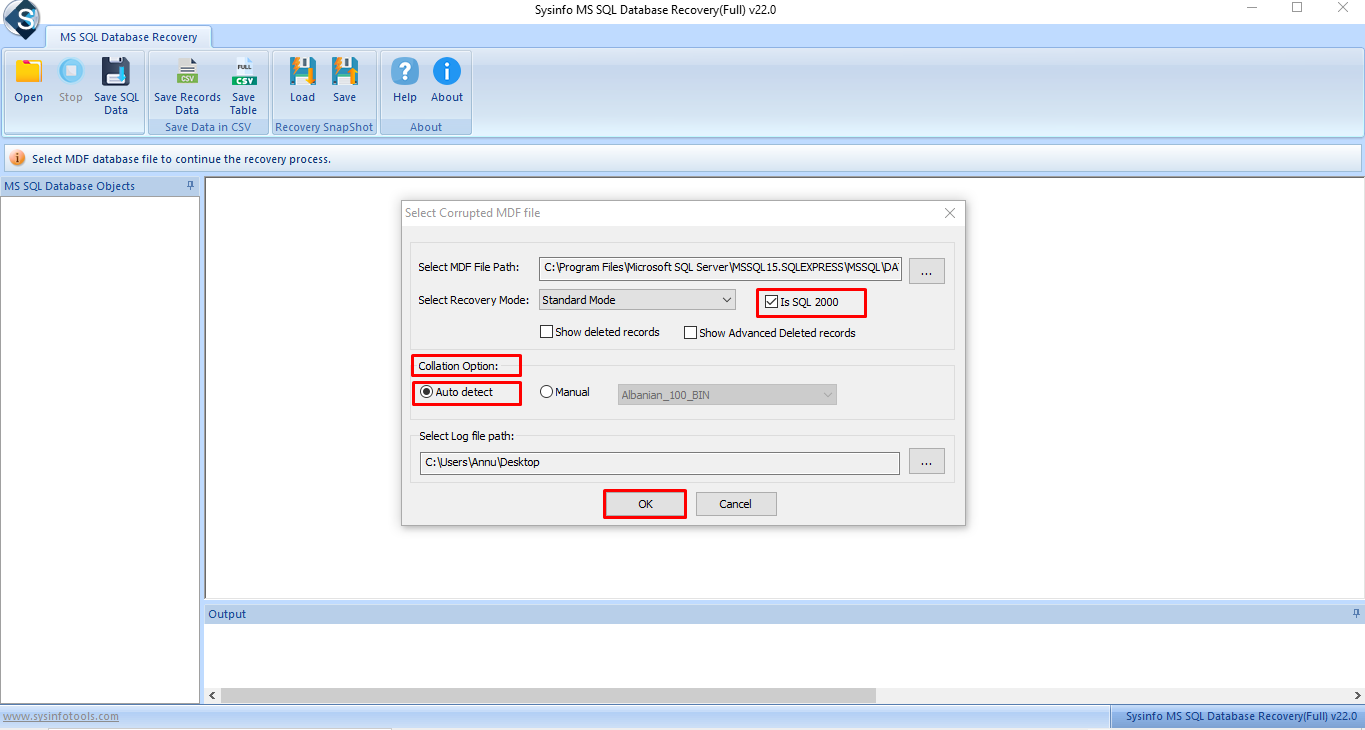Click the Cancel button
The height and width of the screenshot is (730, 1365).
click(x=736, y=504)
